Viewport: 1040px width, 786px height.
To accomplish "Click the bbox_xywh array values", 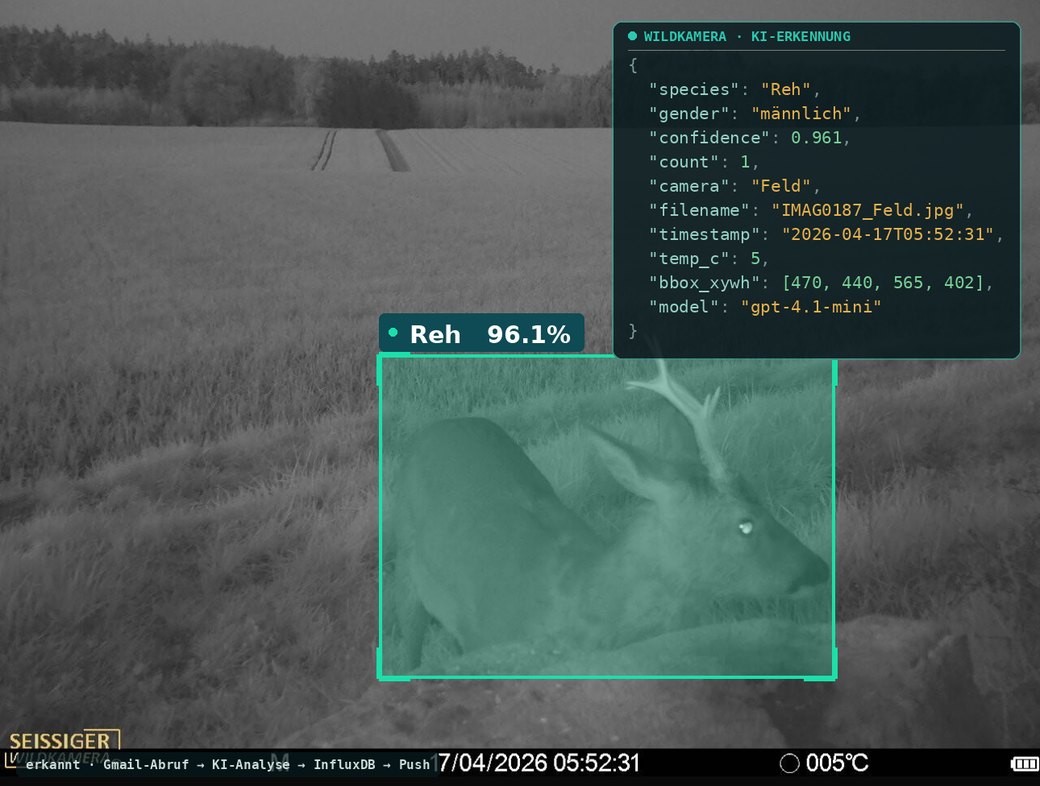I will coord(883,283).
